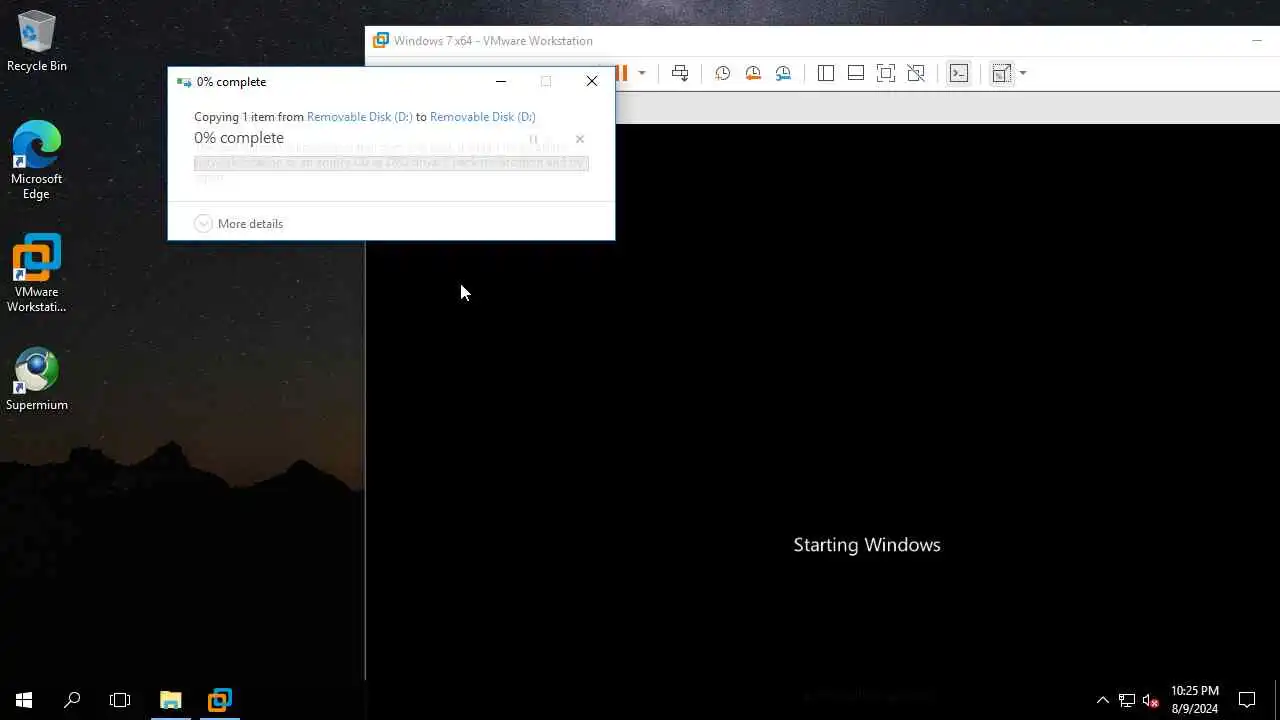Minimize the VMware Workstation window
The height and width of the screenshot is (720, 1280).
1257,41
